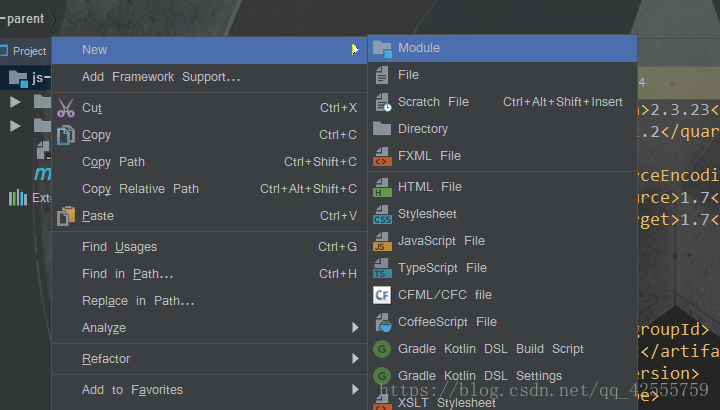The width and height of the screenshot is (720, 410).
Task: Click the Module icon in New submenu
Action: click(x=381, y=48)
